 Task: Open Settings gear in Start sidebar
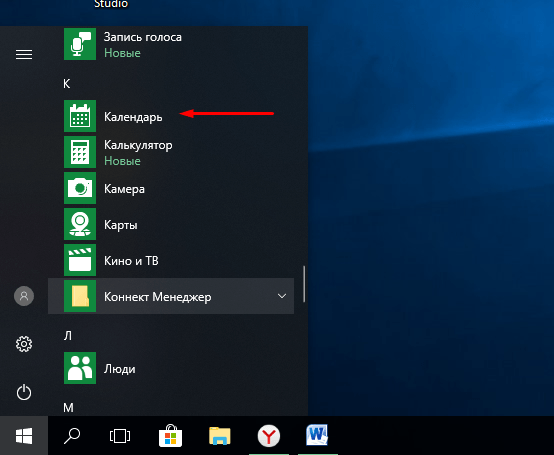24,344
